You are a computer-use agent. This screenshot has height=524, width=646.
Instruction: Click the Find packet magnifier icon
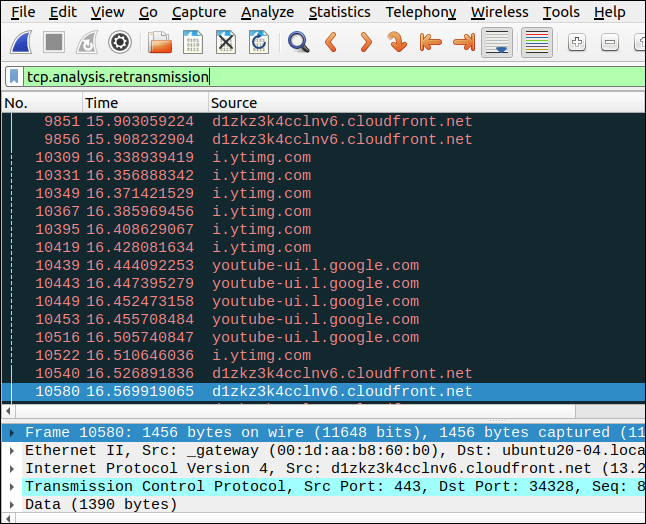click(x=298, y=43)
